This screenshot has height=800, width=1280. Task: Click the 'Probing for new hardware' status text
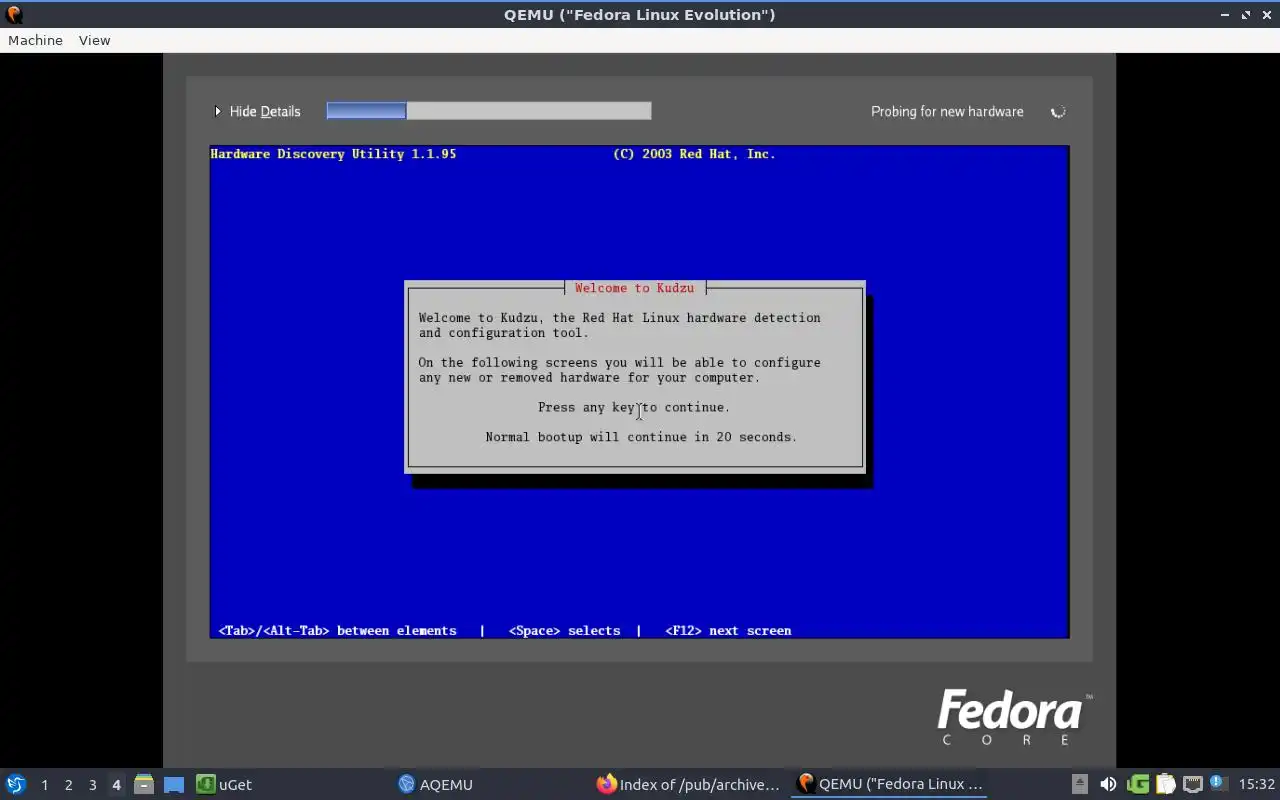pos(947,111)
